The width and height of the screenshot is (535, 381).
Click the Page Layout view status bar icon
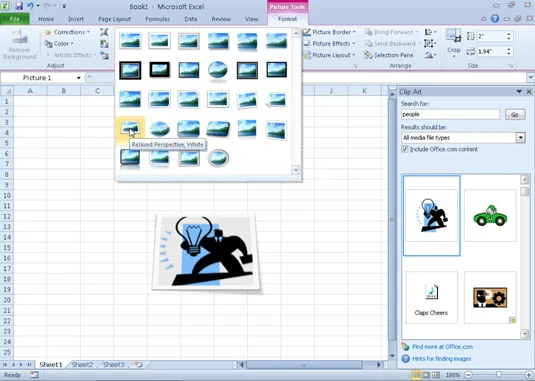click(x=426, y=375)
